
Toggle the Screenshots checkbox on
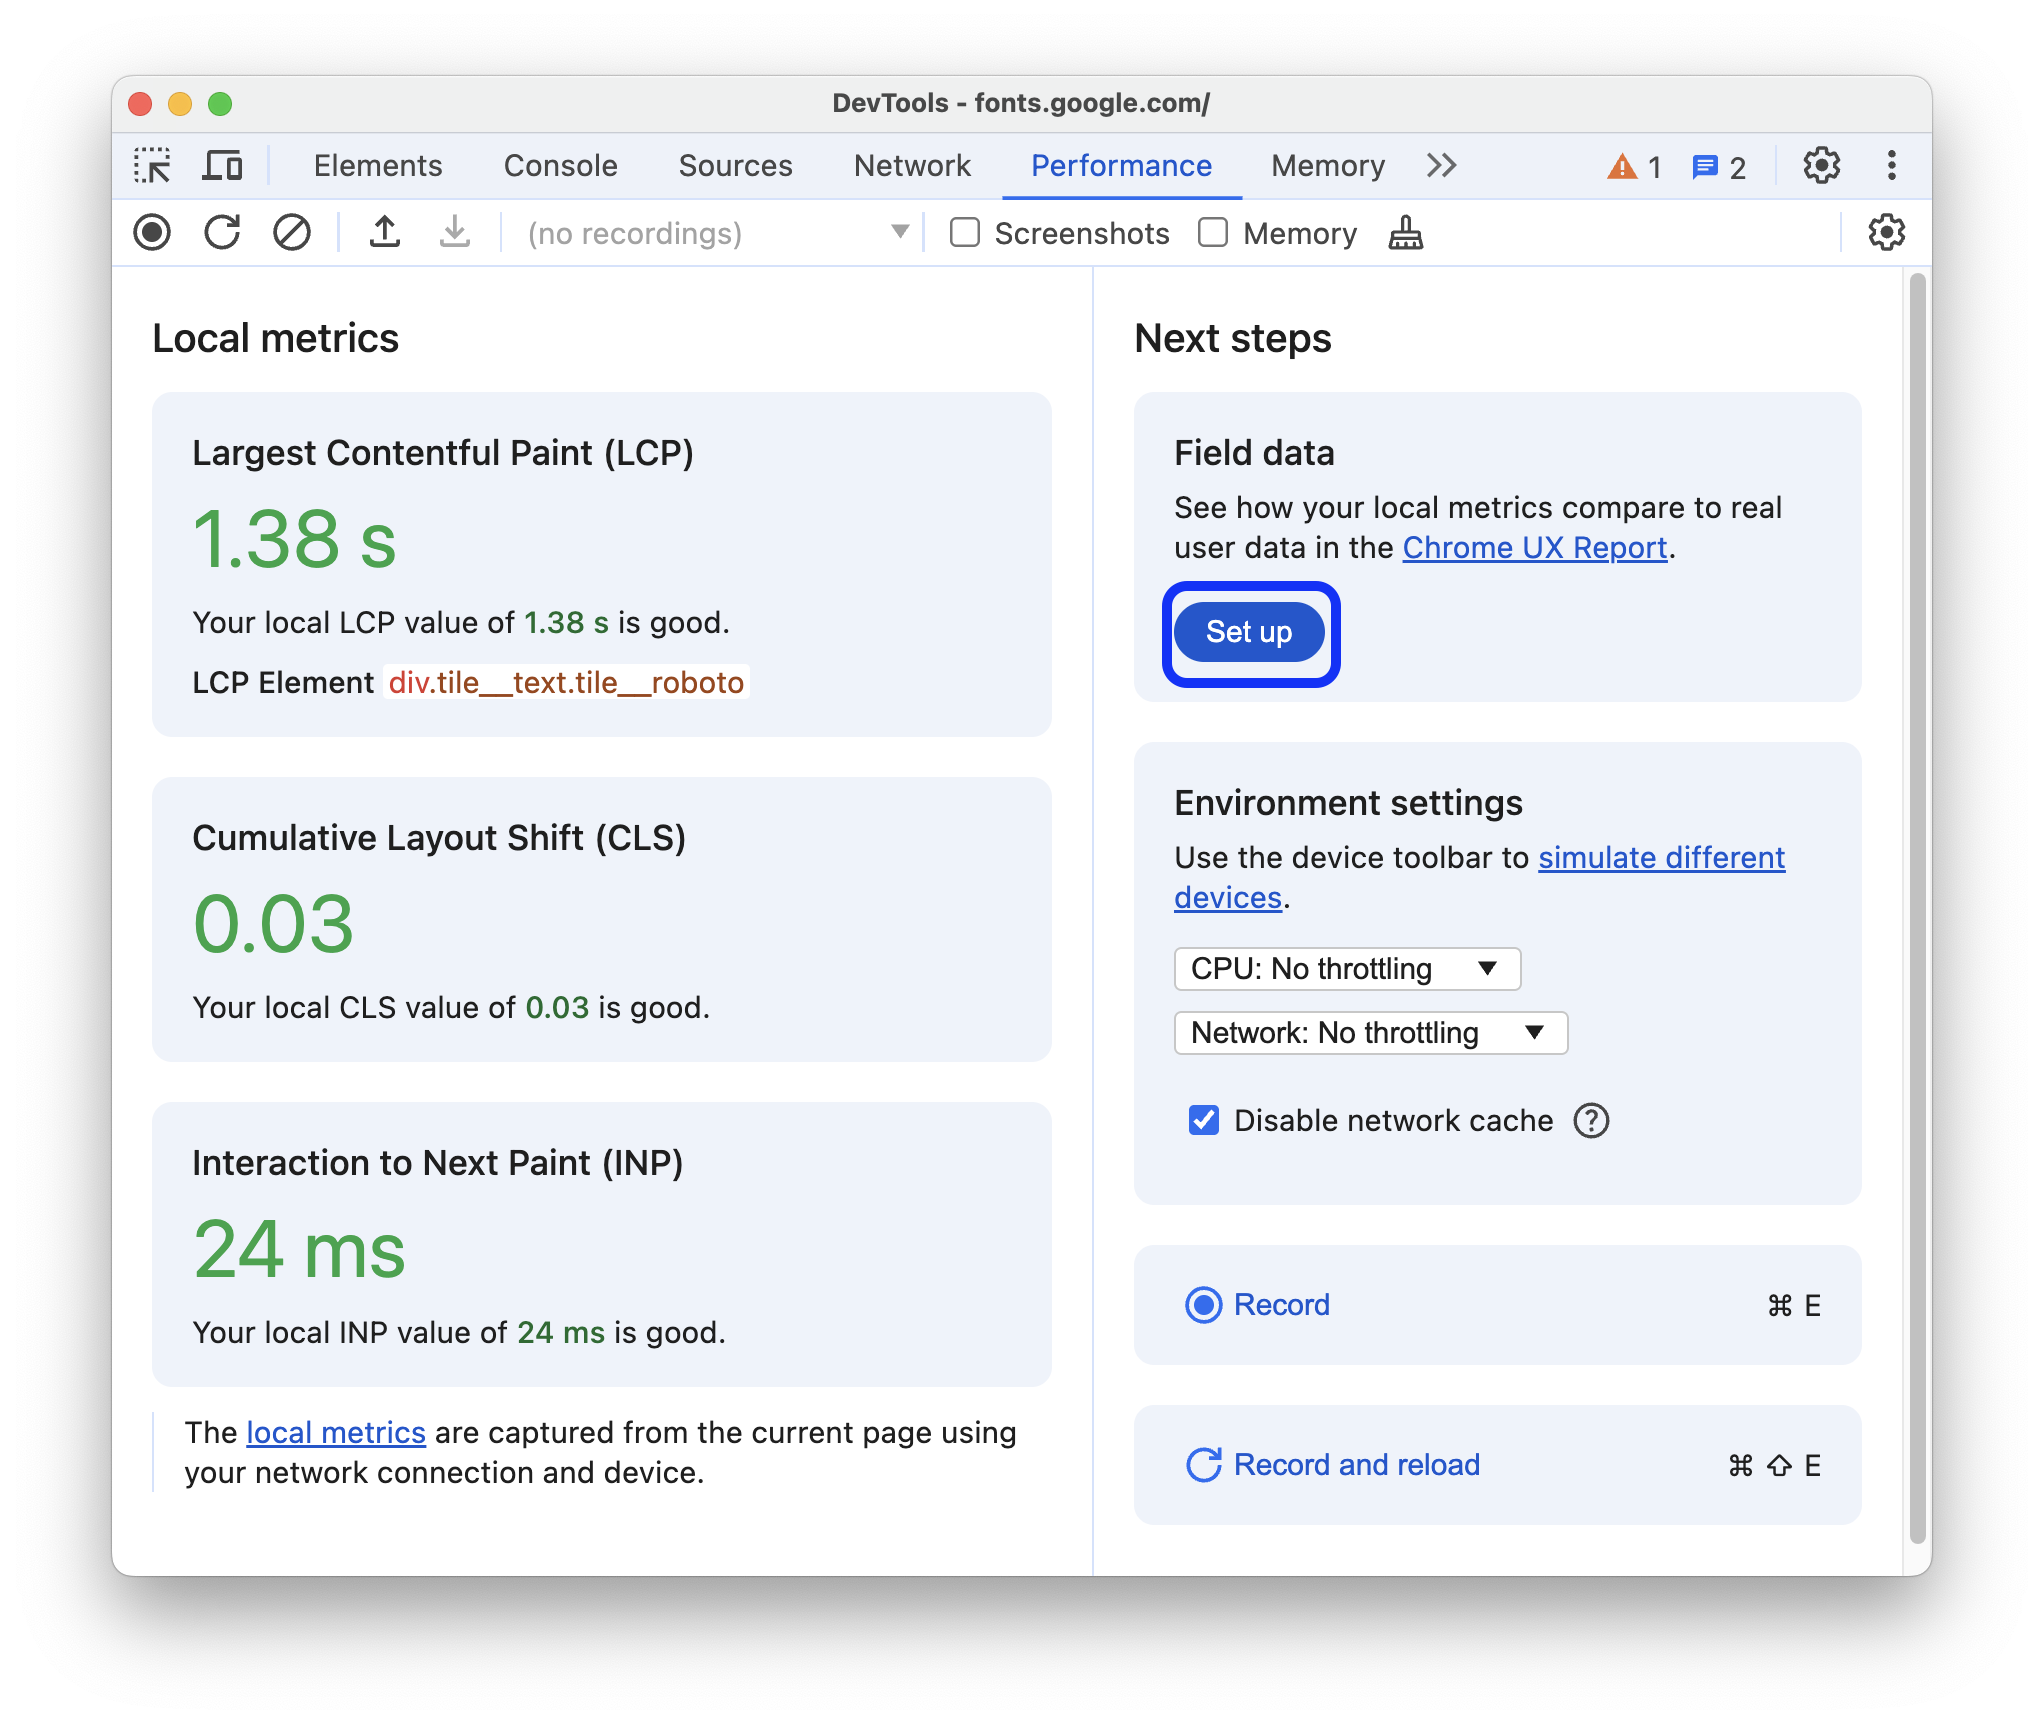[x=960, y=234]
